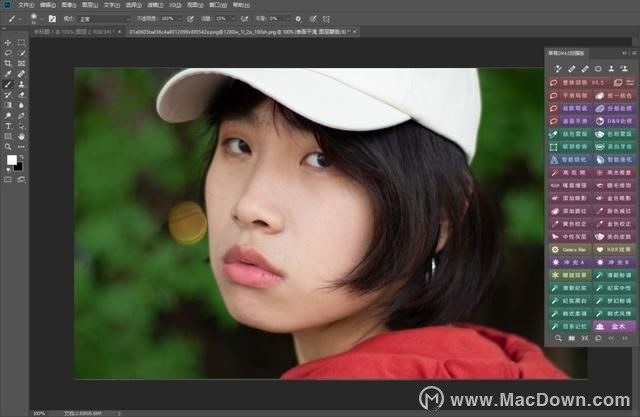Select the Rectangular Marquee tool

pos(21,42)
